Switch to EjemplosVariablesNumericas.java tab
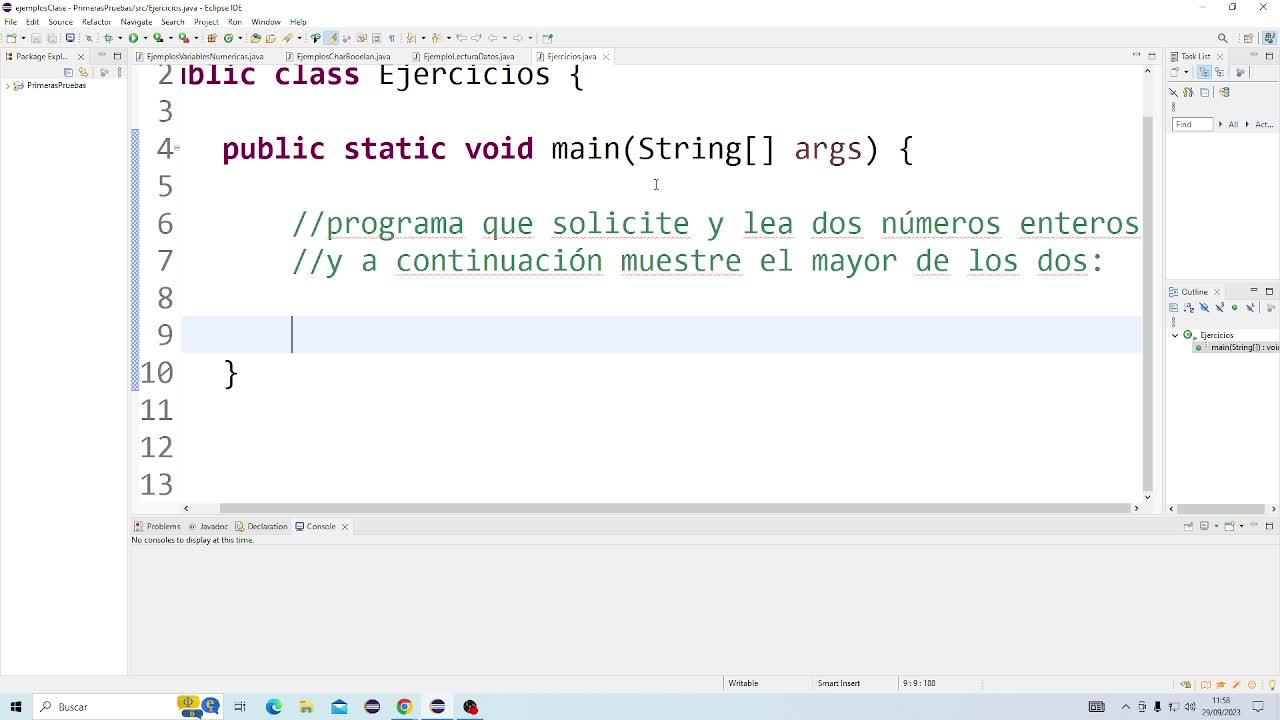 [x=199, y=56]
